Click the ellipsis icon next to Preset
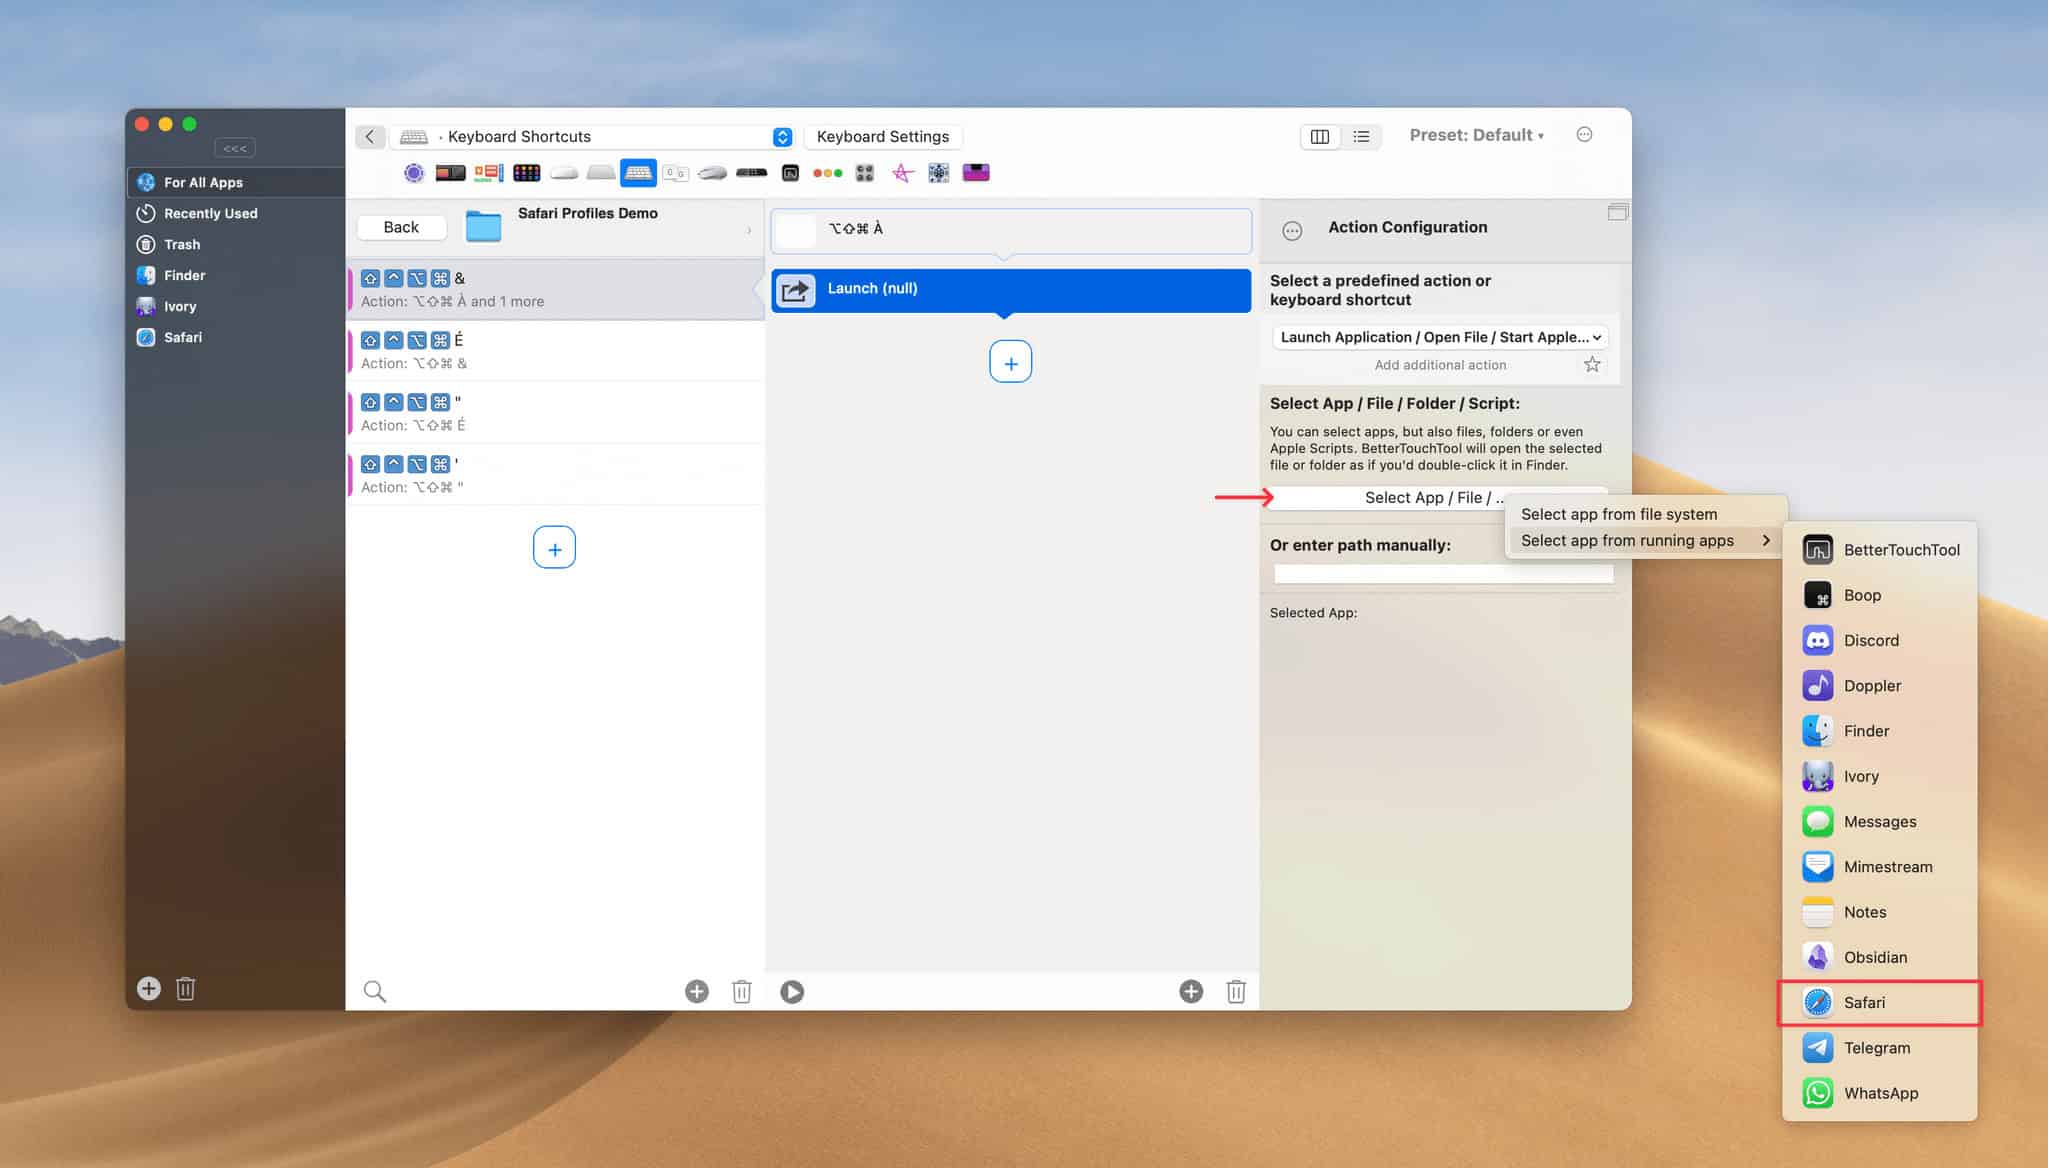2048x1168 pixels. (1584, 135)
